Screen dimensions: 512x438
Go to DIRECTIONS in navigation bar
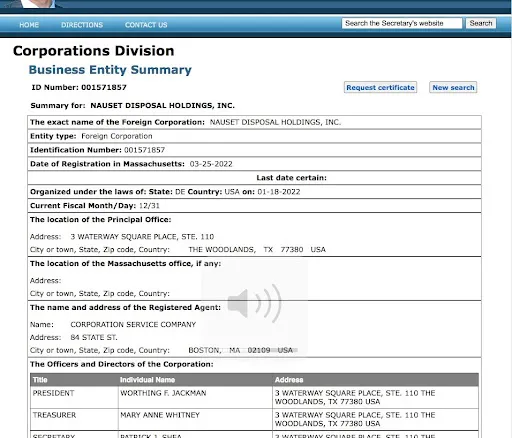click(82, 25)
